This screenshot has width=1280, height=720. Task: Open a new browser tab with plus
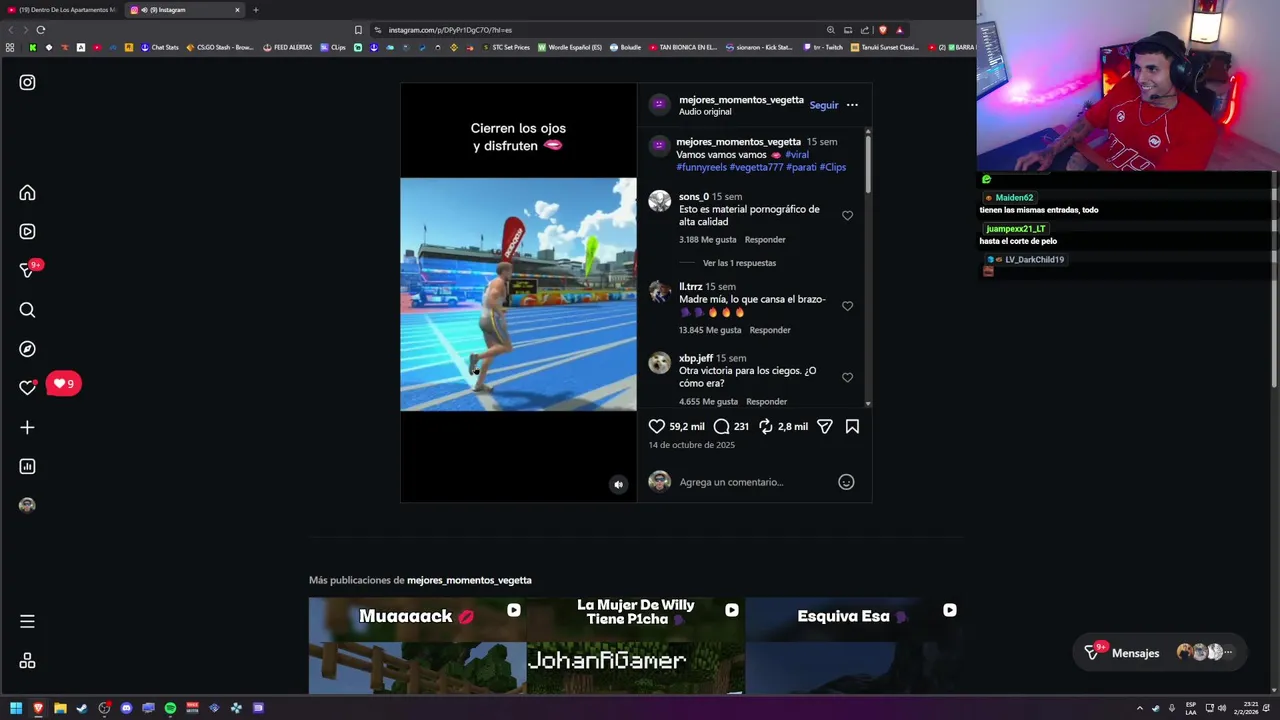255,10
